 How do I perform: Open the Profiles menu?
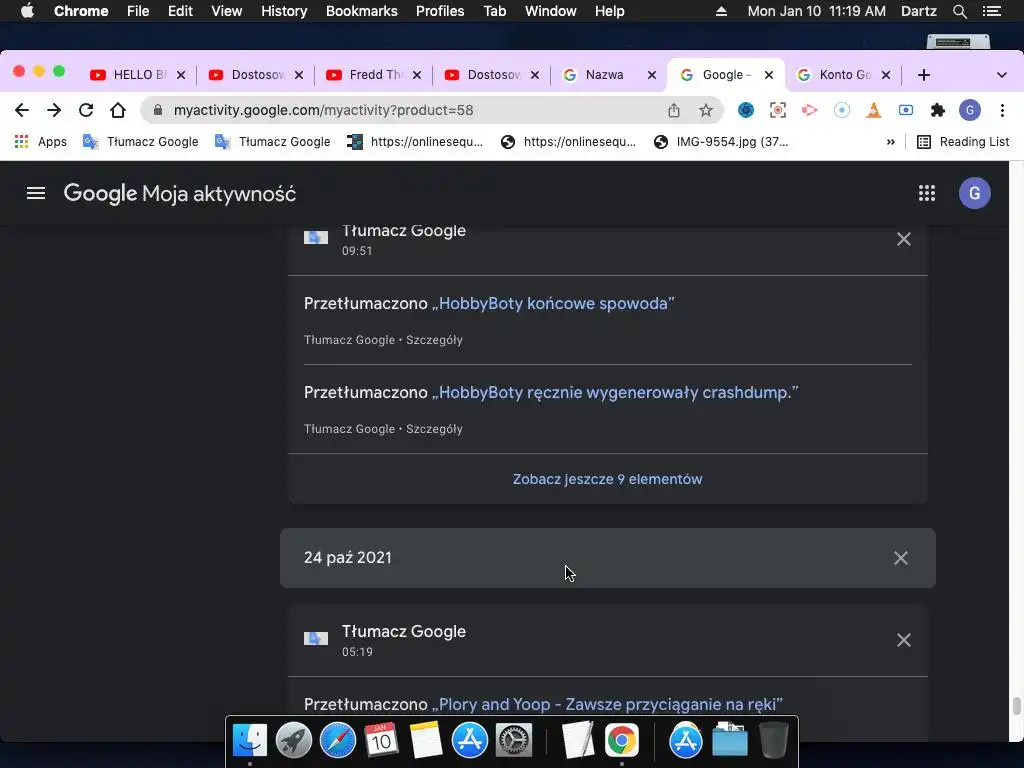pos(440,11)
